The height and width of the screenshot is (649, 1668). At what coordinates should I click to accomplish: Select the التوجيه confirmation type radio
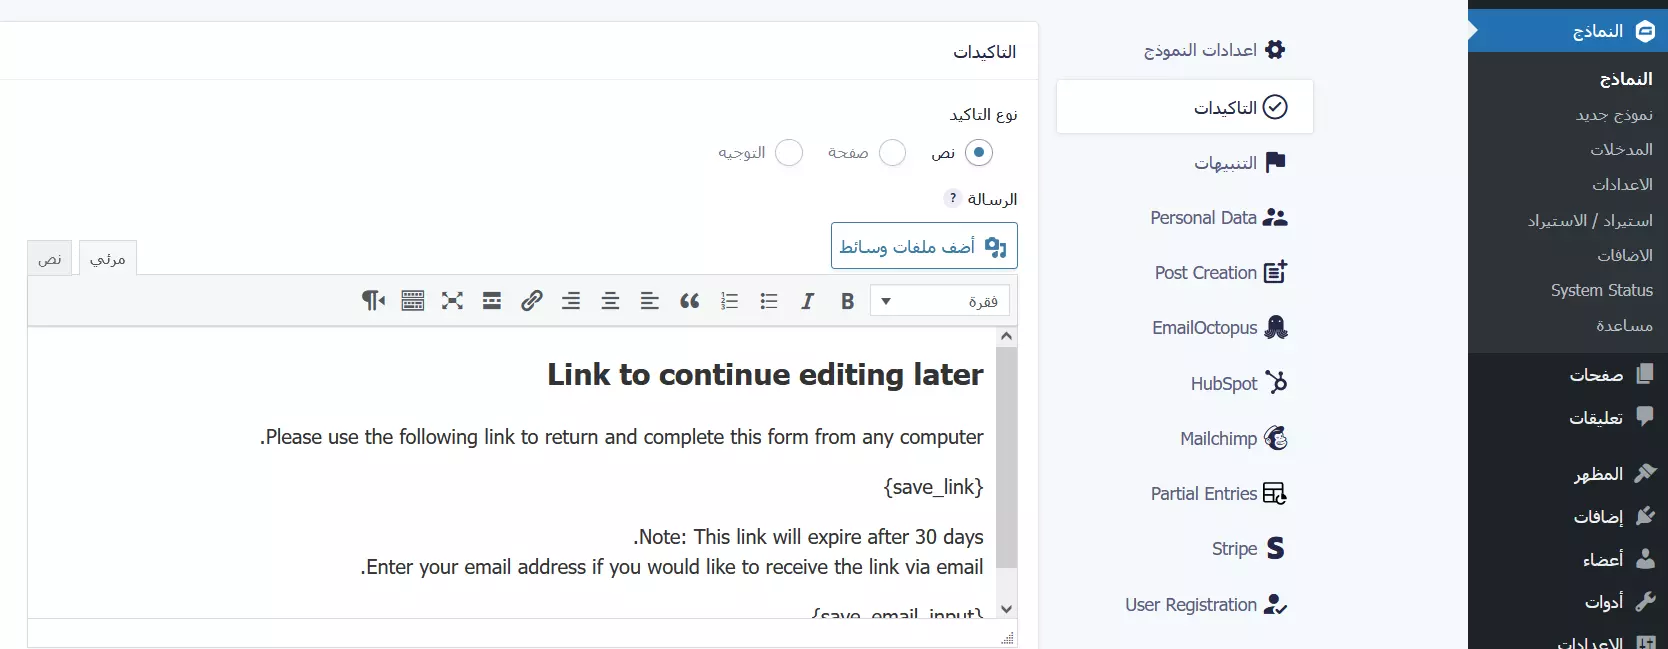789,153
